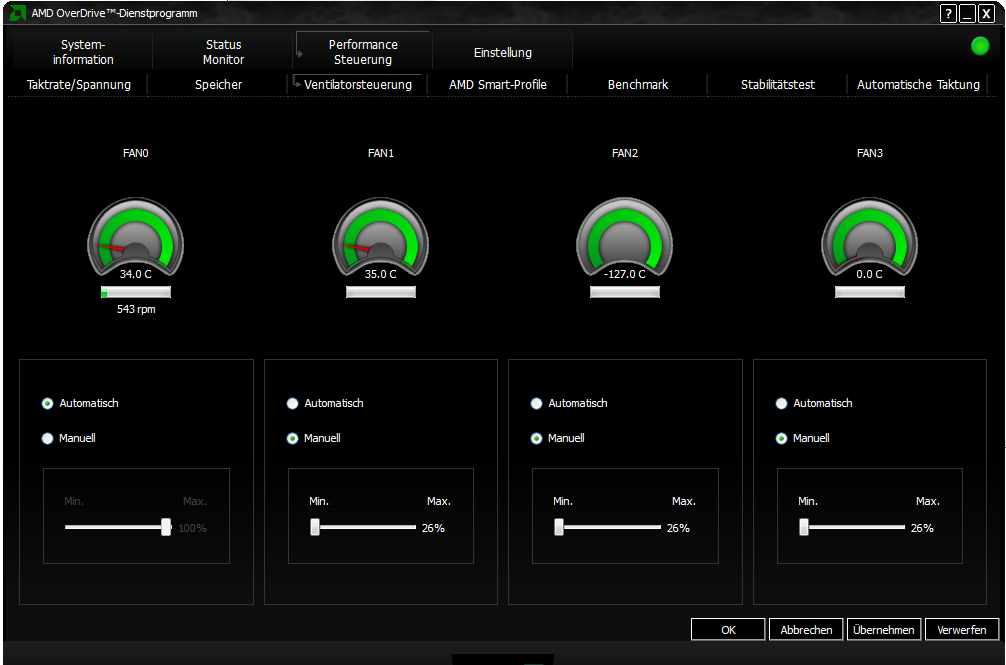Click the Abbrechen button
Image resolution: width=1006 pixels, height=665 pixels.
(806, 630)
